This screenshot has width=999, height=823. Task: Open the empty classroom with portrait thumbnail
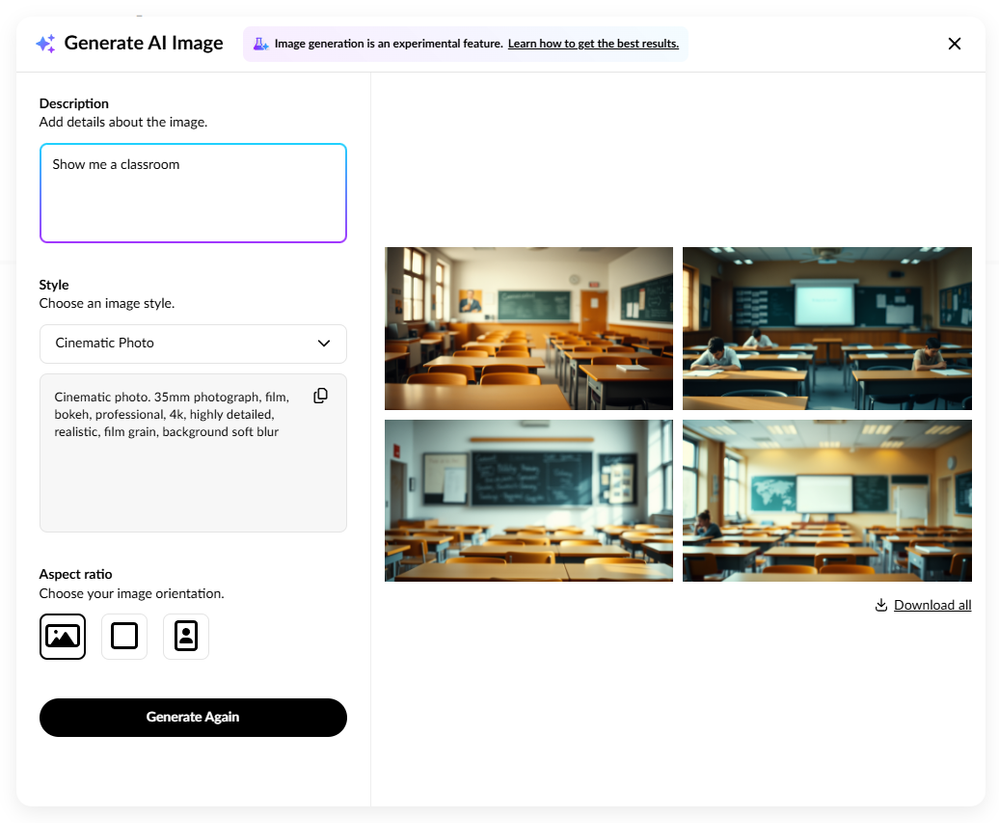[529, 328]
